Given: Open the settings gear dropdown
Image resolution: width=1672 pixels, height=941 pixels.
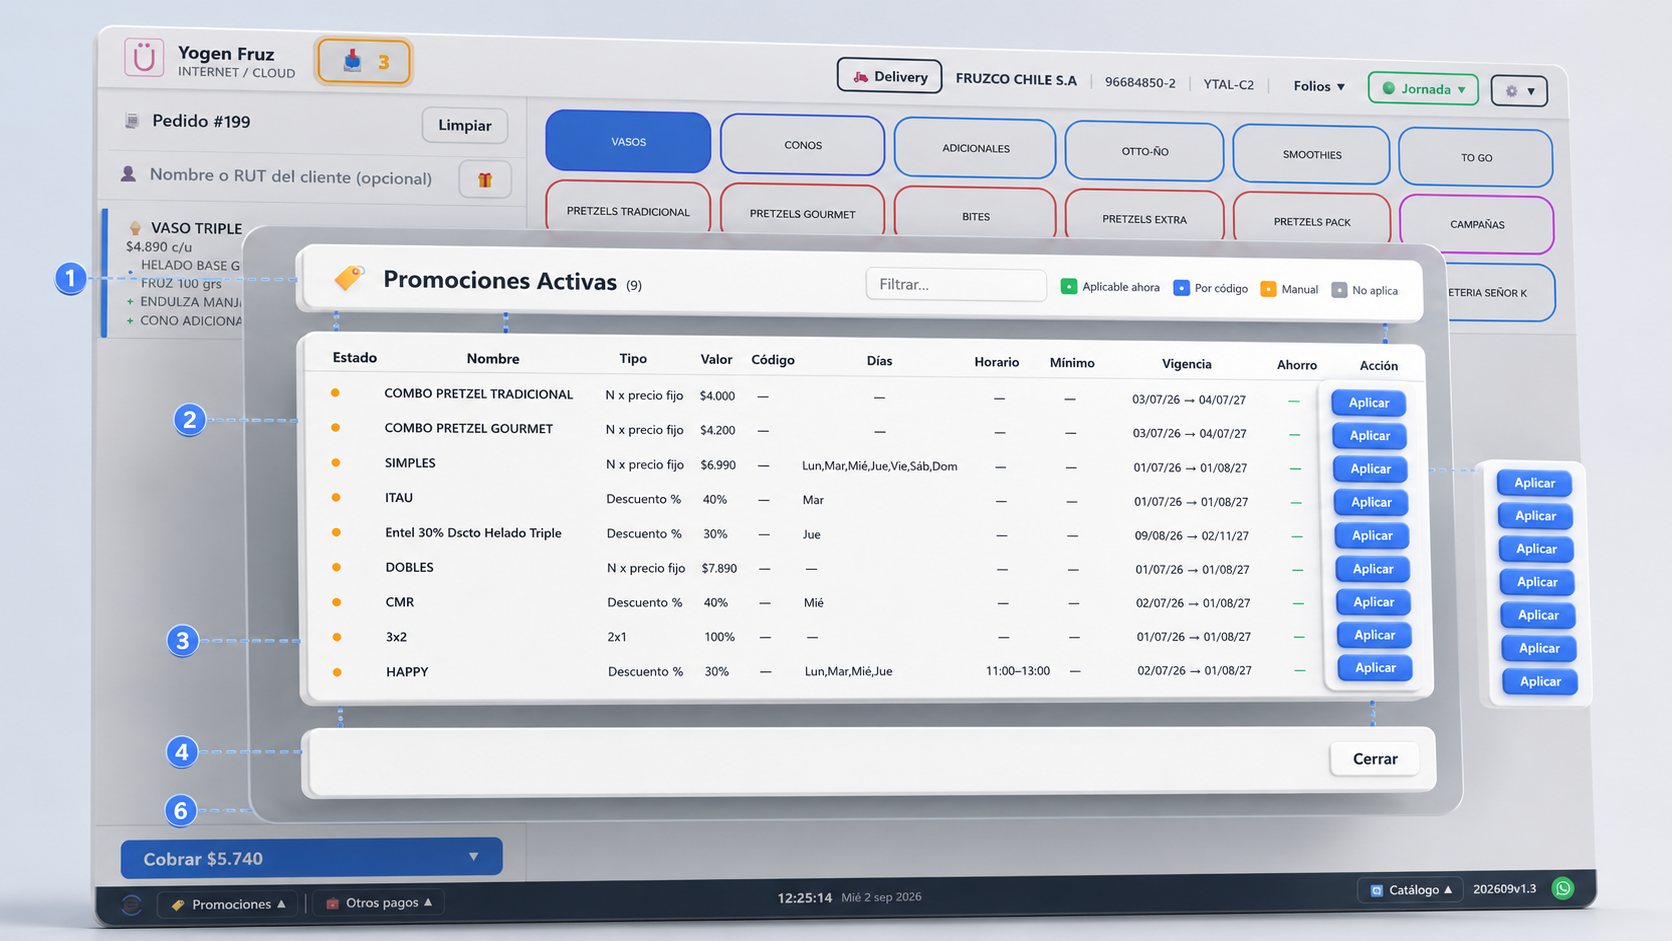Looking at the screenshot, I should click(x=1519, y=91).
